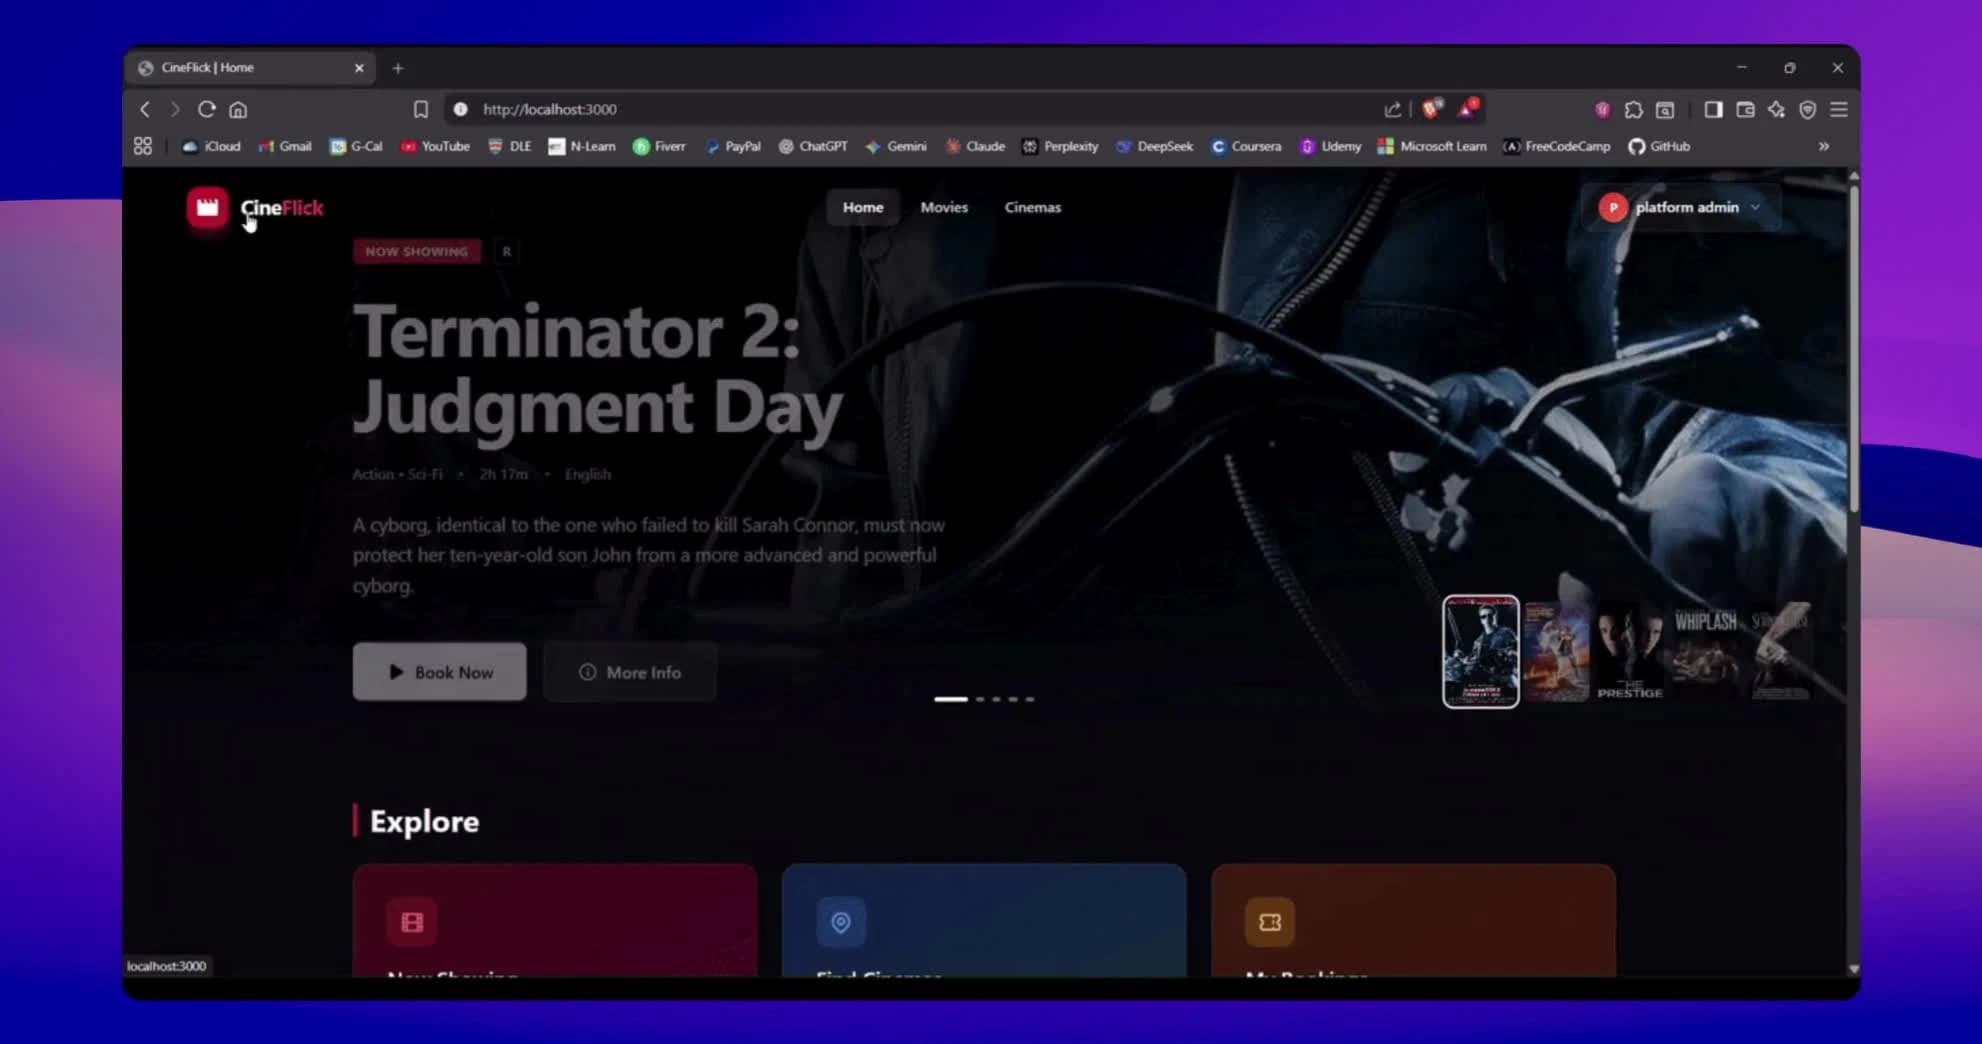Open the apps grid icon in bookmarks bar
The image size is (1982, 1044).
tap(143, 146)
